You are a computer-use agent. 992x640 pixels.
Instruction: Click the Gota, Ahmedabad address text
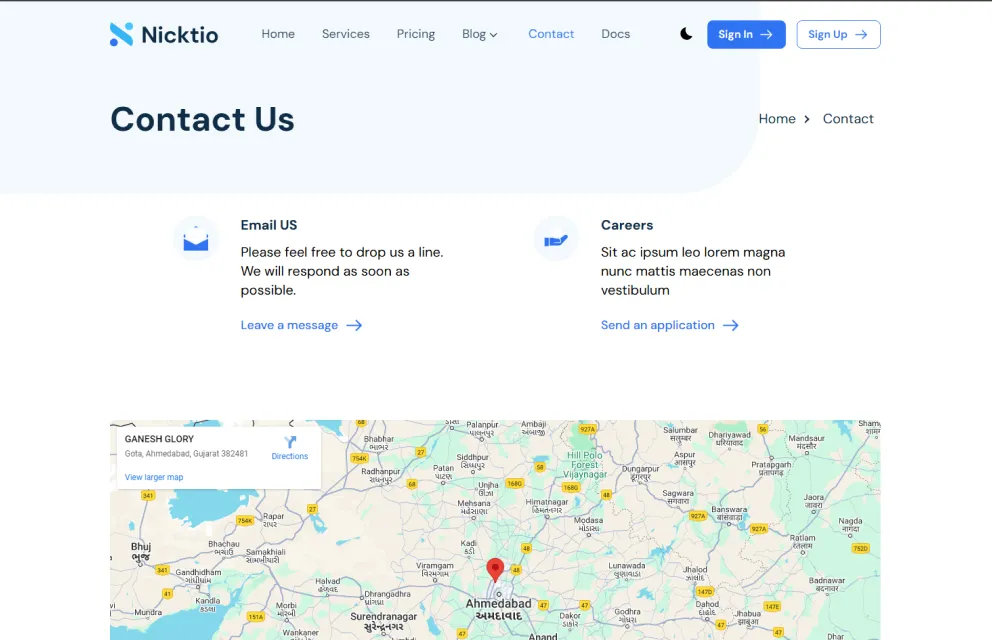tap(186, 454)
